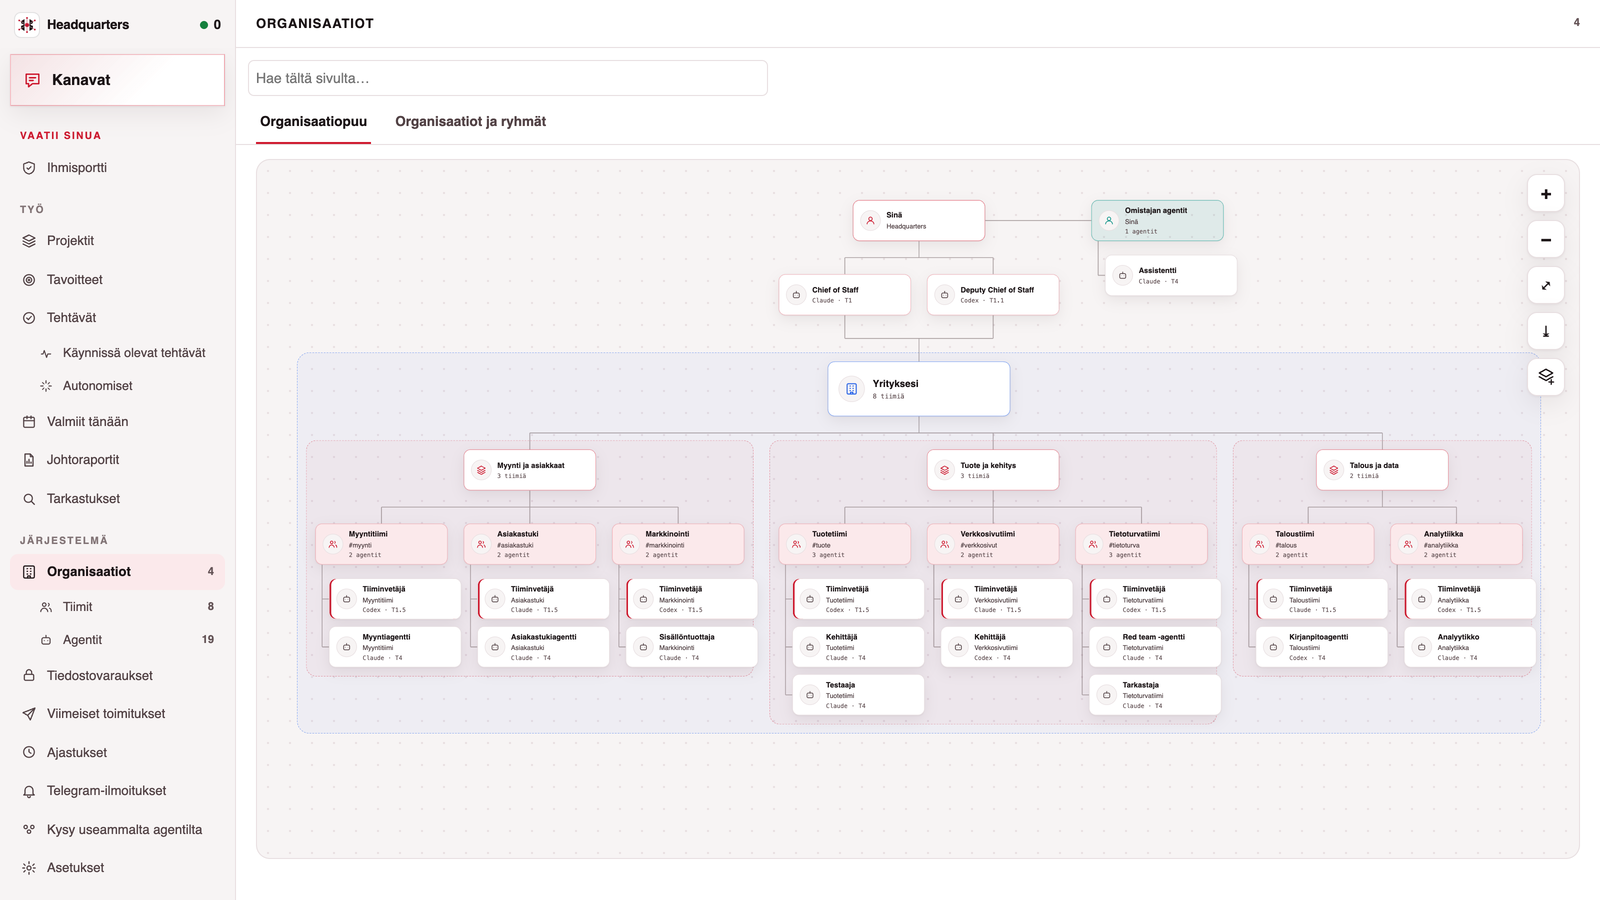Screen dimensions: 1600x900
Task: Zoom out the organization chart
Action: click(1546, 240)
